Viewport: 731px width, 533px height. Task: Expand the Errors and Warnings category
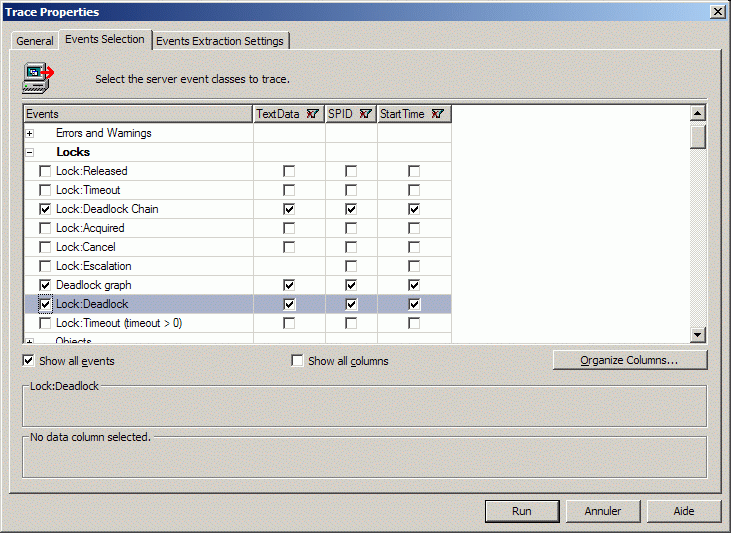30,133
